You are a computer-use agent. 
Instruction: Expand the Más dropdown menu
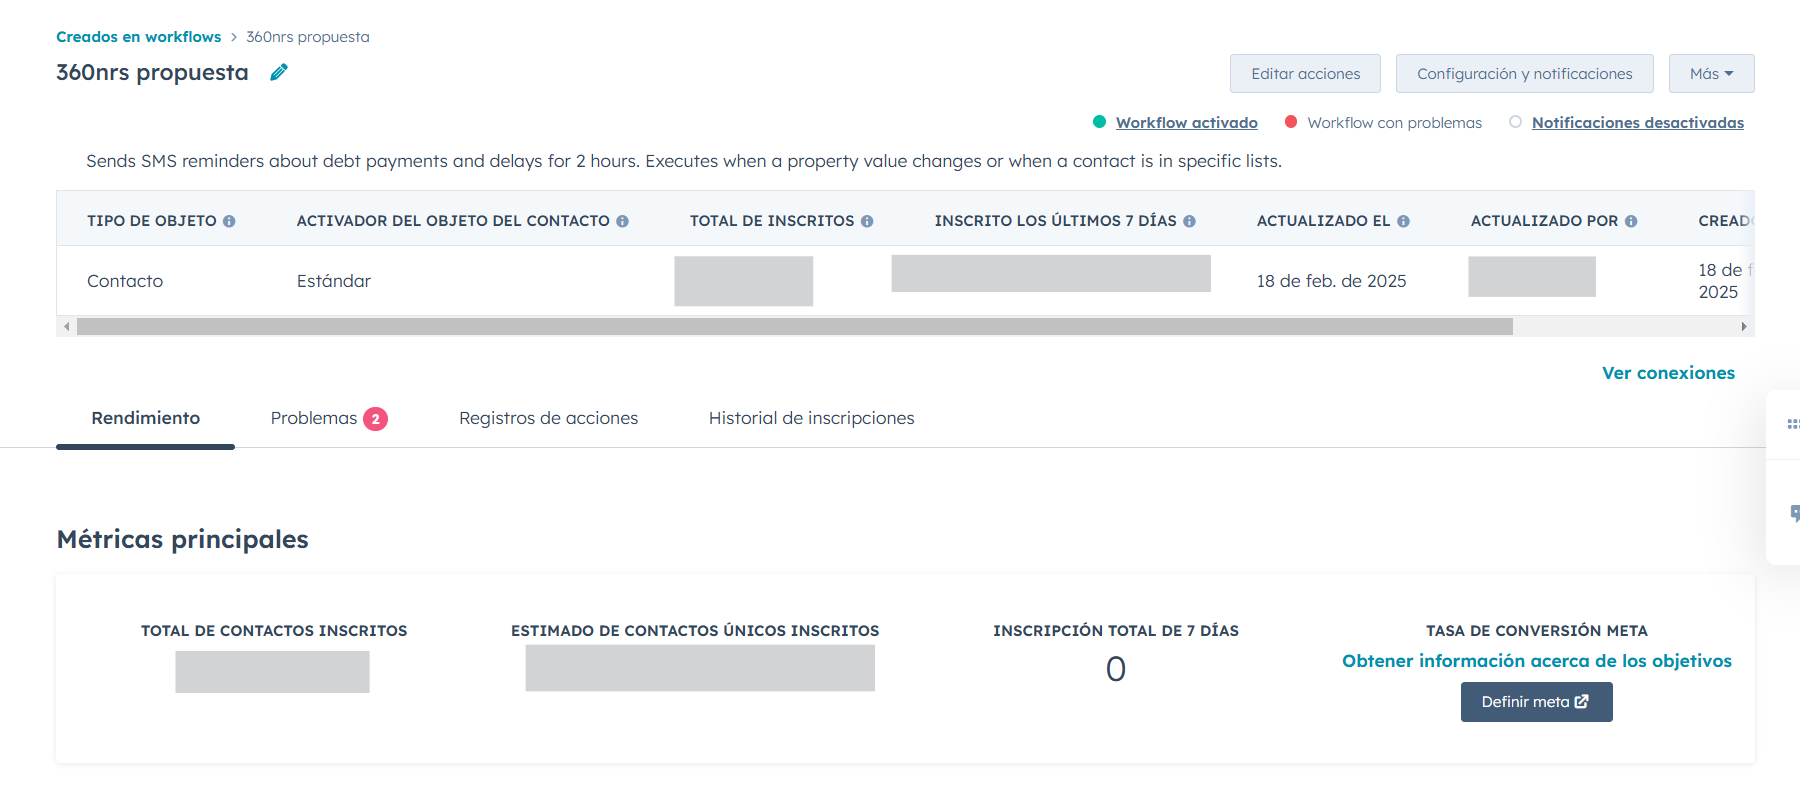click(1711, 74)
